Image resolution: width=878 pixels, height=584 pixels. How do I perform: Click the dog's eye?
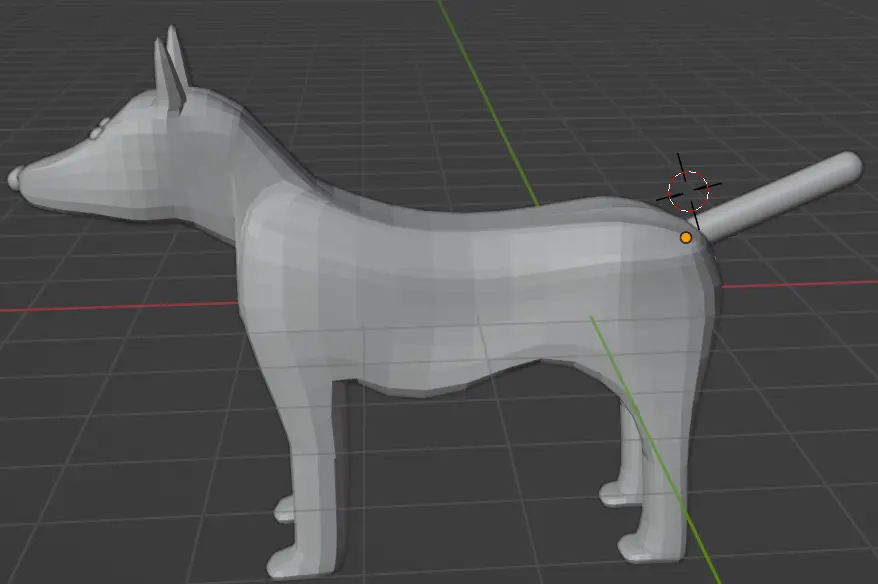tap(95, 130)
